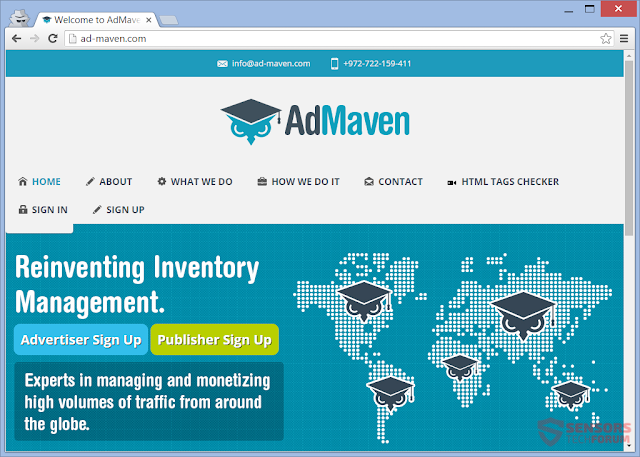The width and height of the screenshot is (640, 457).
Task: Click the browser forward arrow
Action: click(35, 38)
